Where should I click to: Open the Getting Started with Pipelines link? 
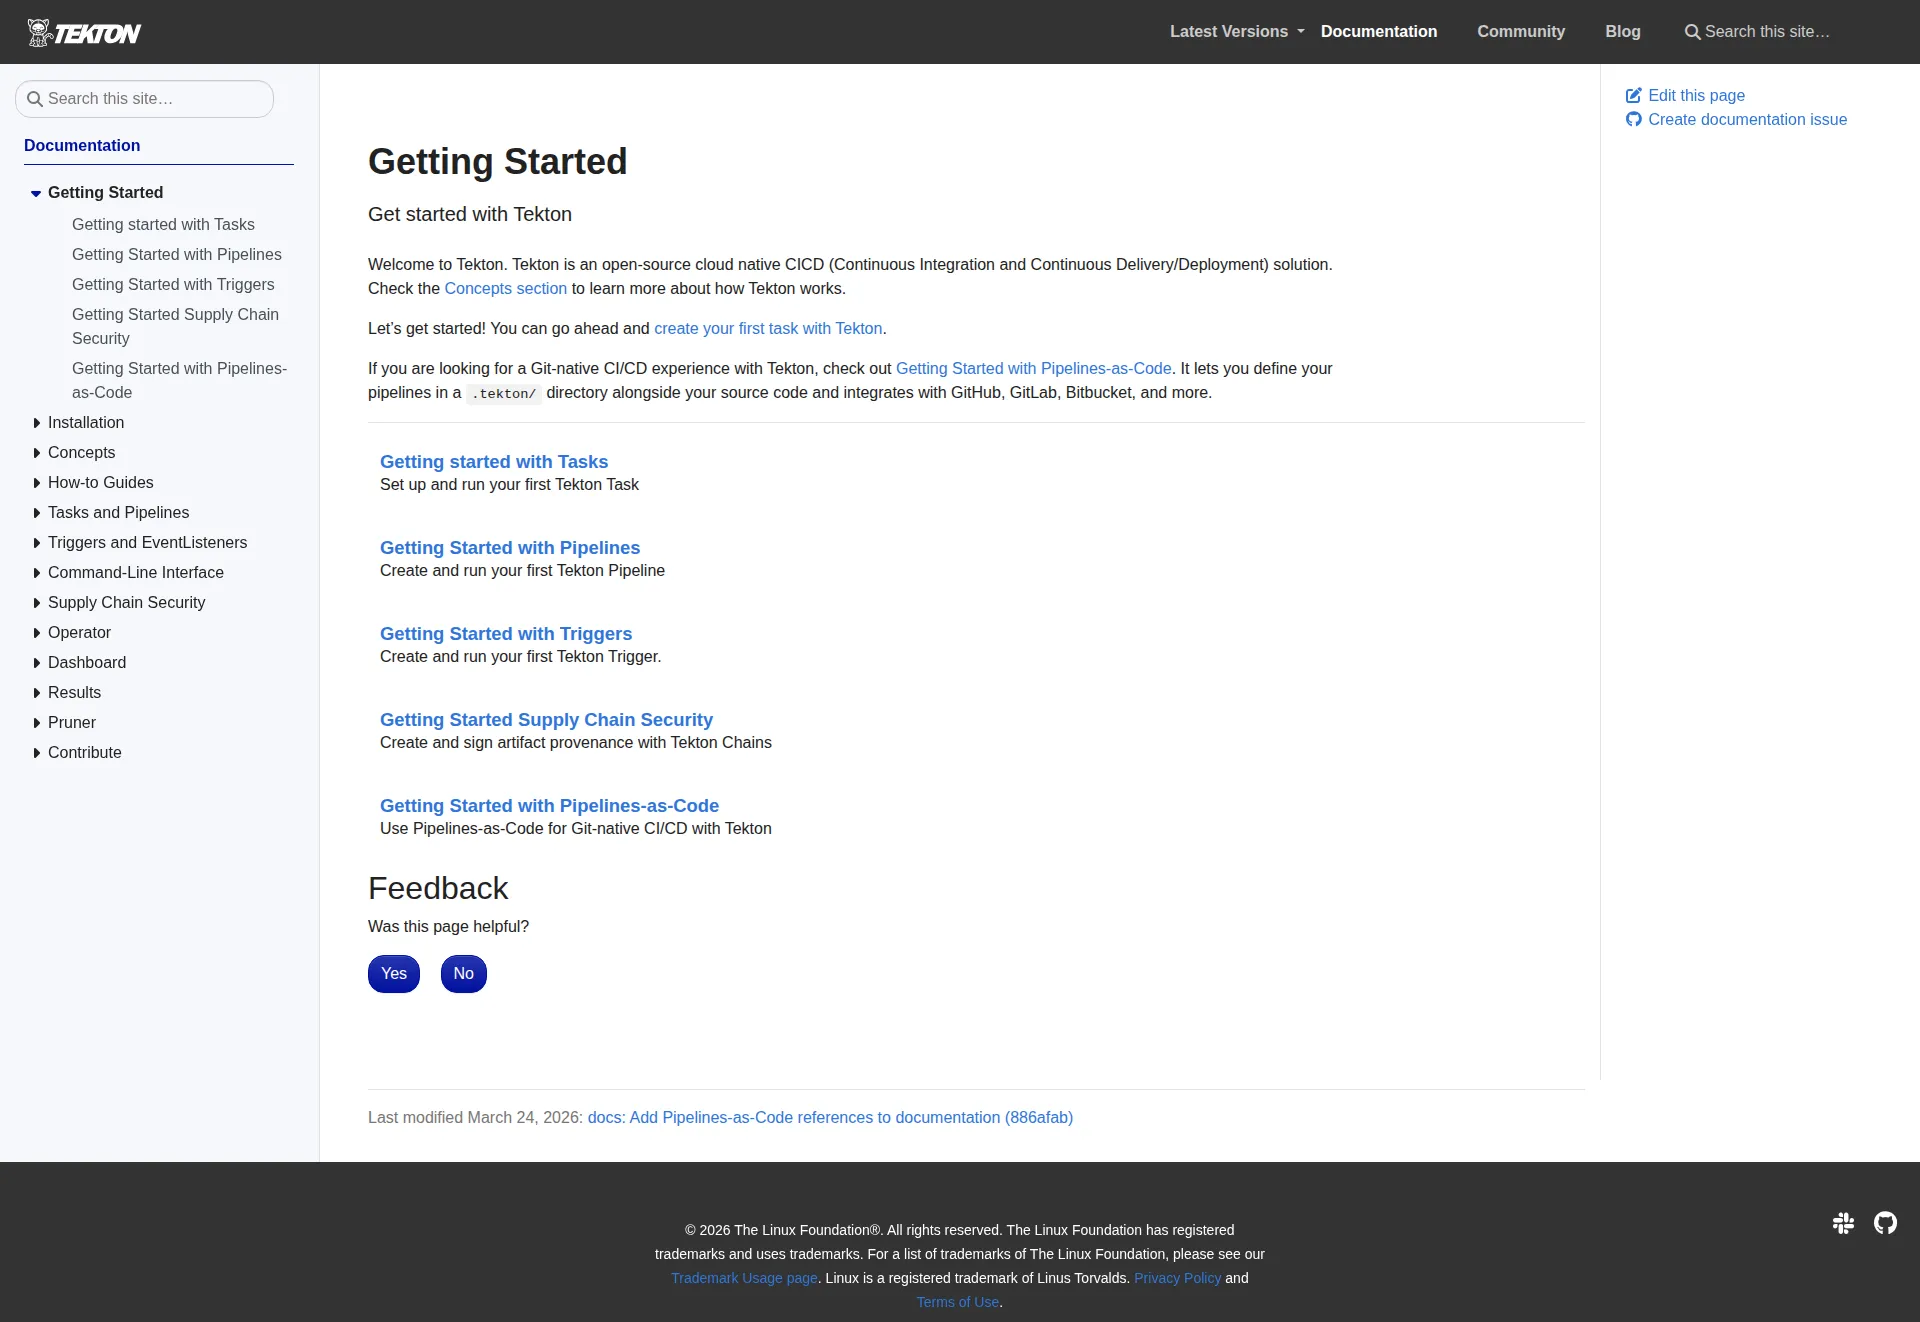click(x=510, y=547)
